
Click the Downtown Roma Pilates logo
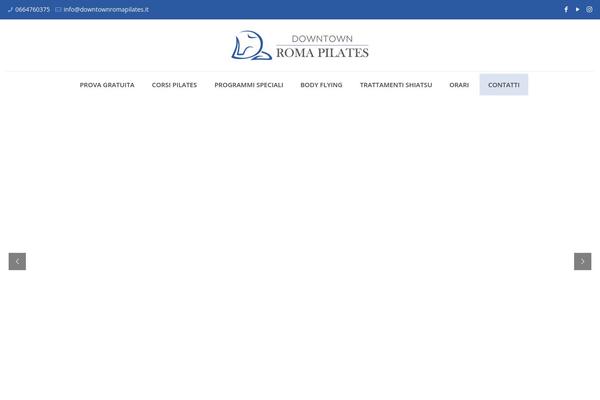(x=300, y=46)
